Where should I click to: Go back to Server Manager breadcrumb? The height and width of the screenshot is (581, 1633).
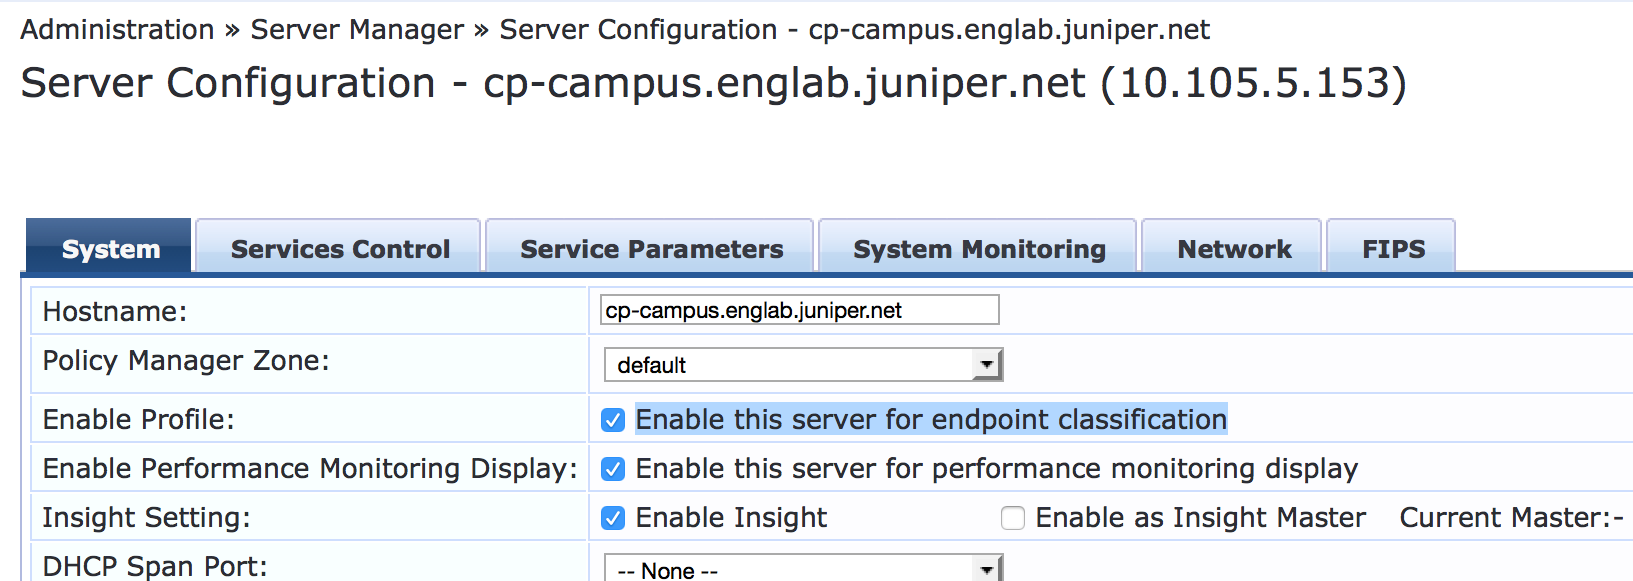pyautogui.click(x=357, y=30)
